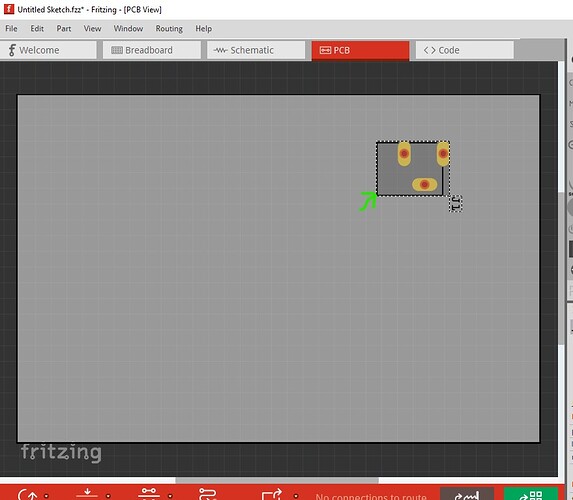Switch to the Schematic tab

(256, 50)
